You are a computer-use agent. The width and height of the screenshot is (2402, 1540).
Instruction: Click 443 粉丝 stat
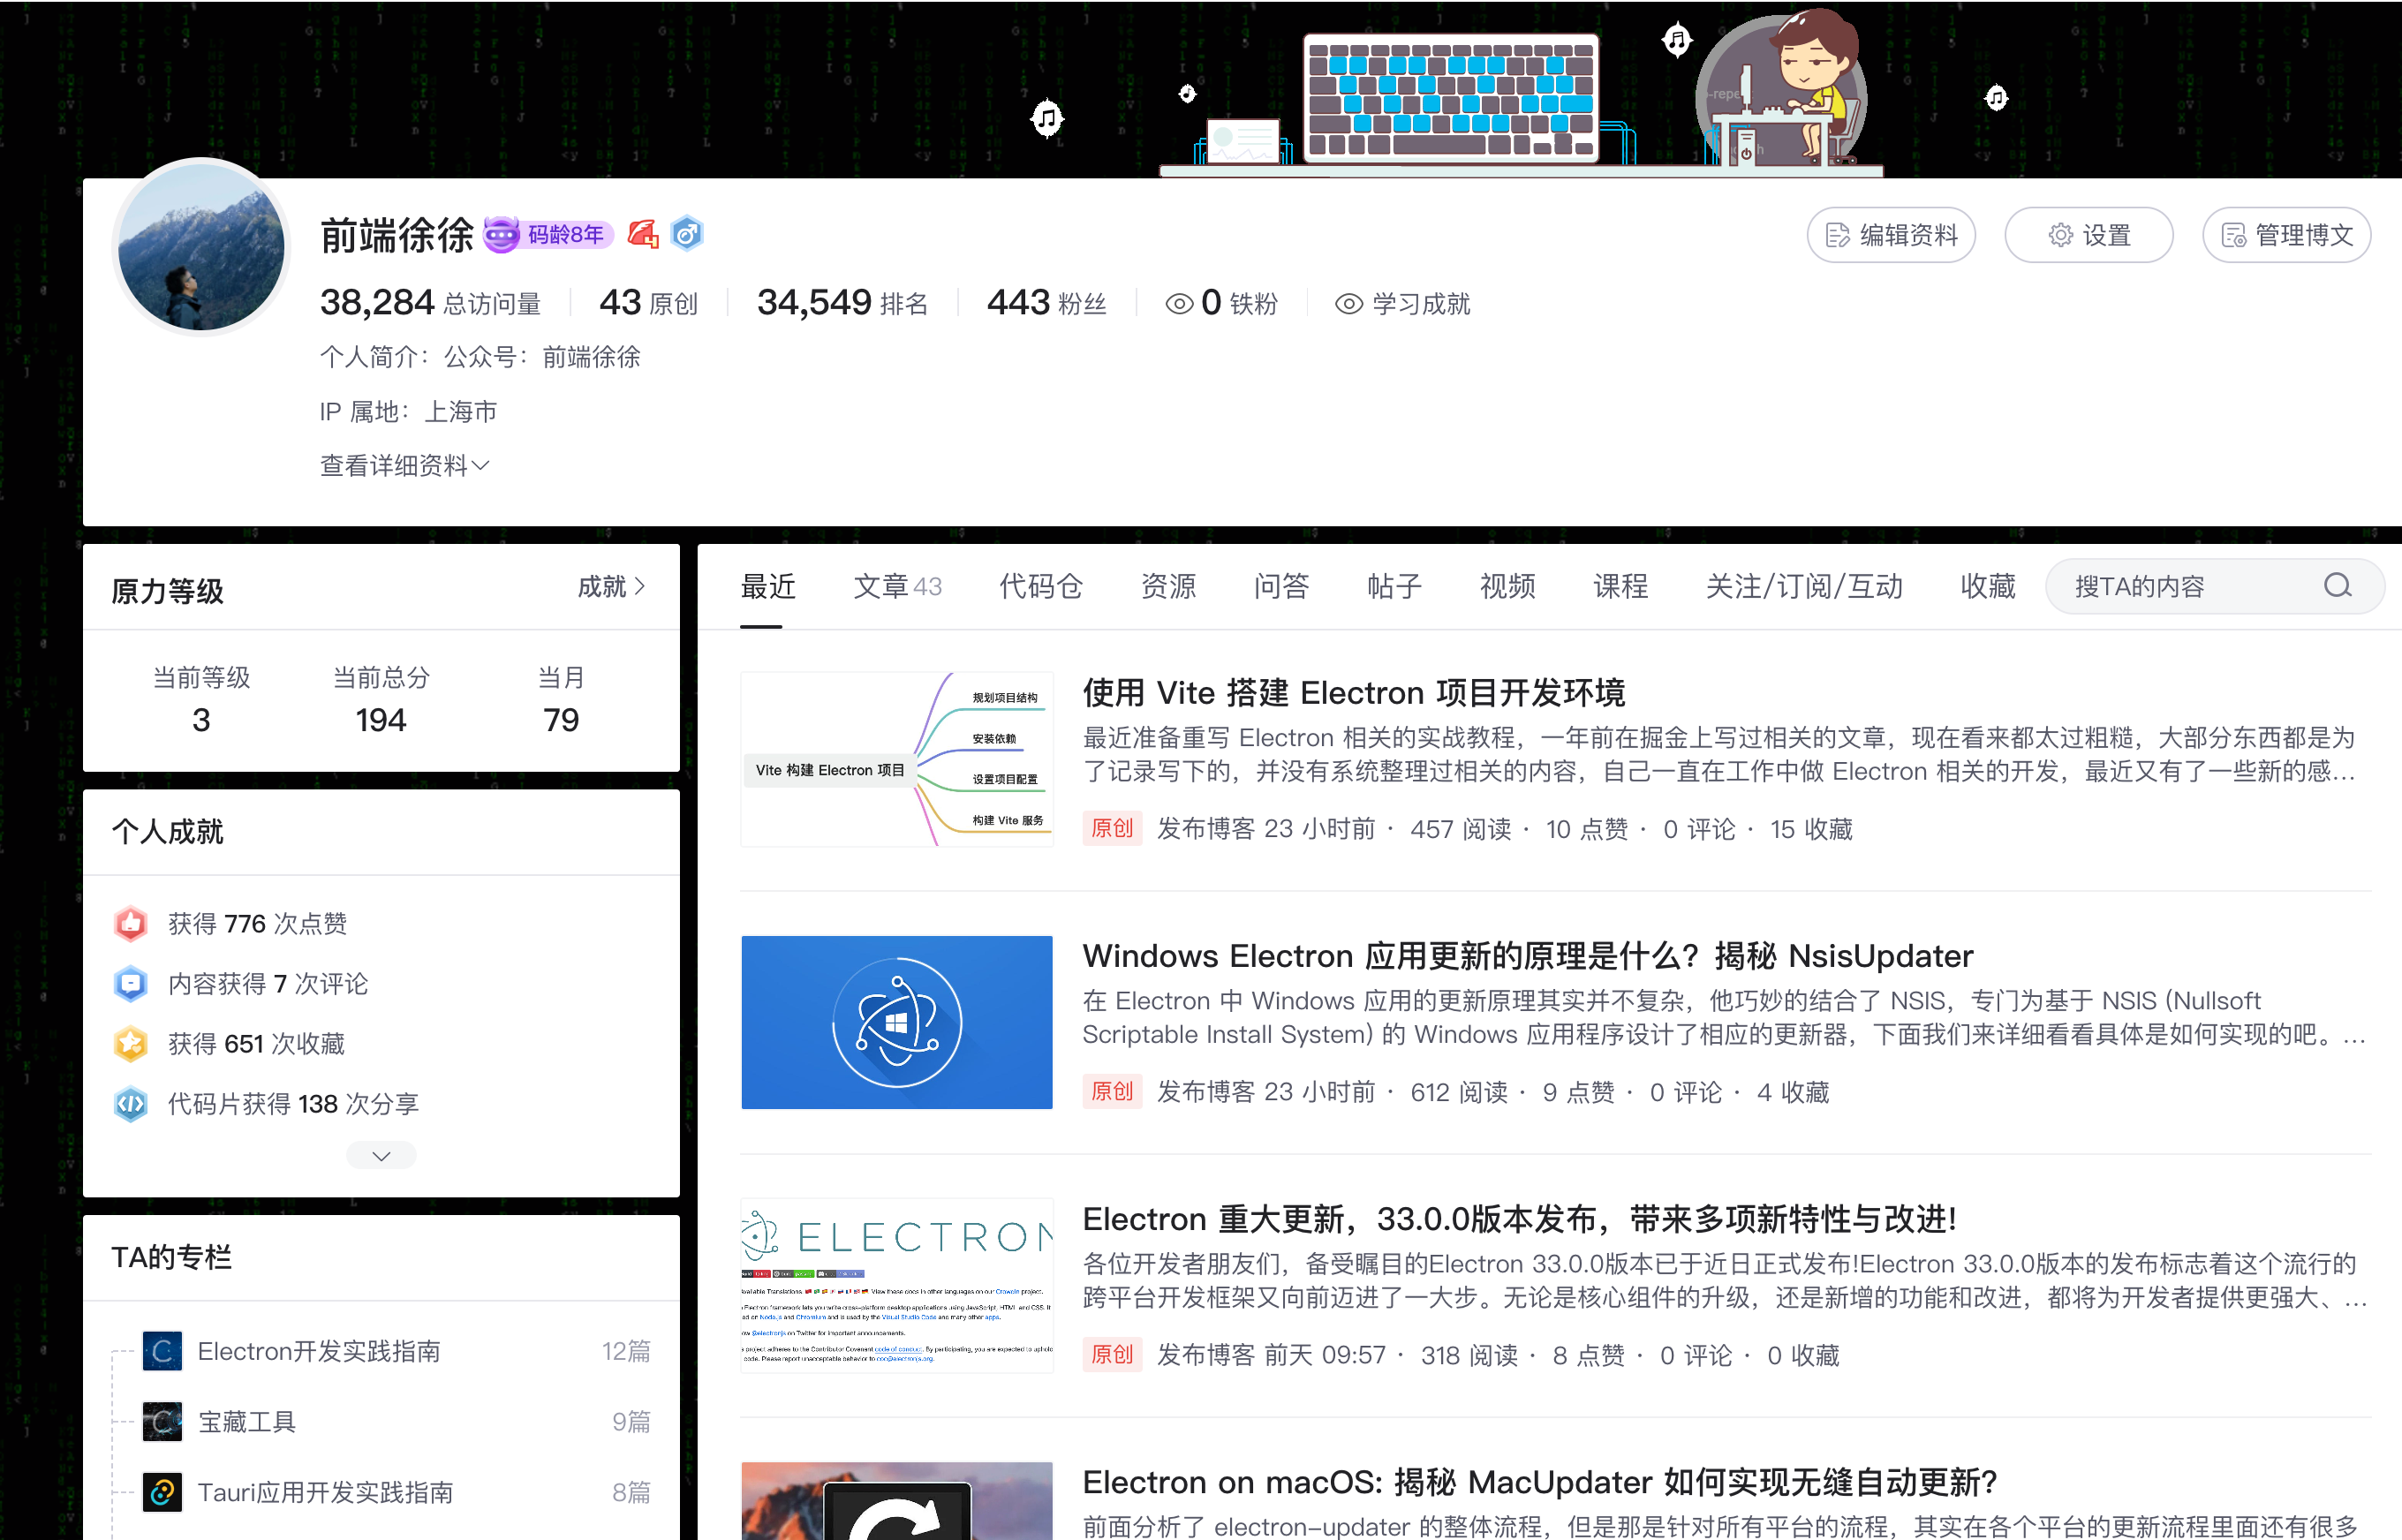1046,303
